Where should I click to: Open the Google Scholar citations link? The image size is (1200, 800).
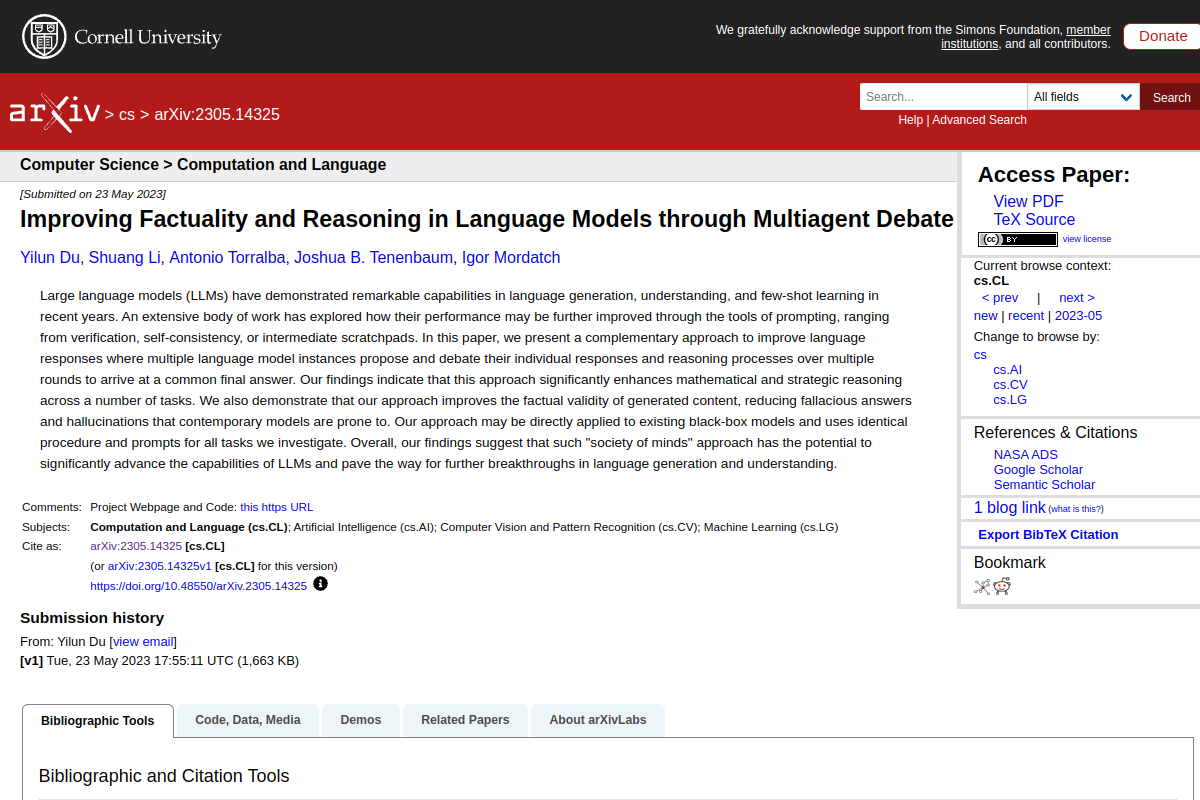coord(1038,470)
